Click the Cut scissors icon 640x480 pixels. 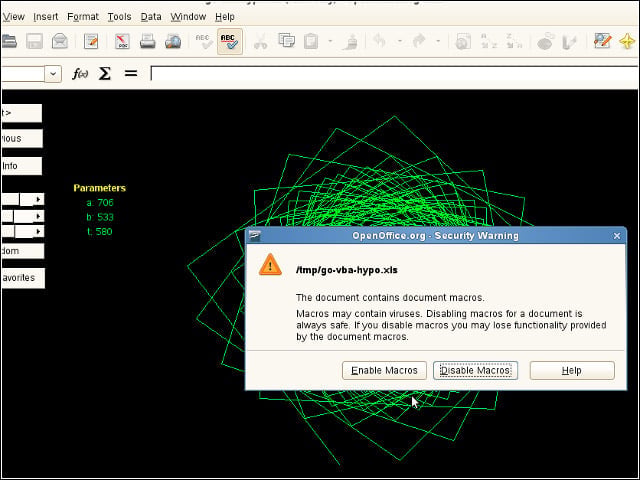pyautogui.click(x=260, y=41)
